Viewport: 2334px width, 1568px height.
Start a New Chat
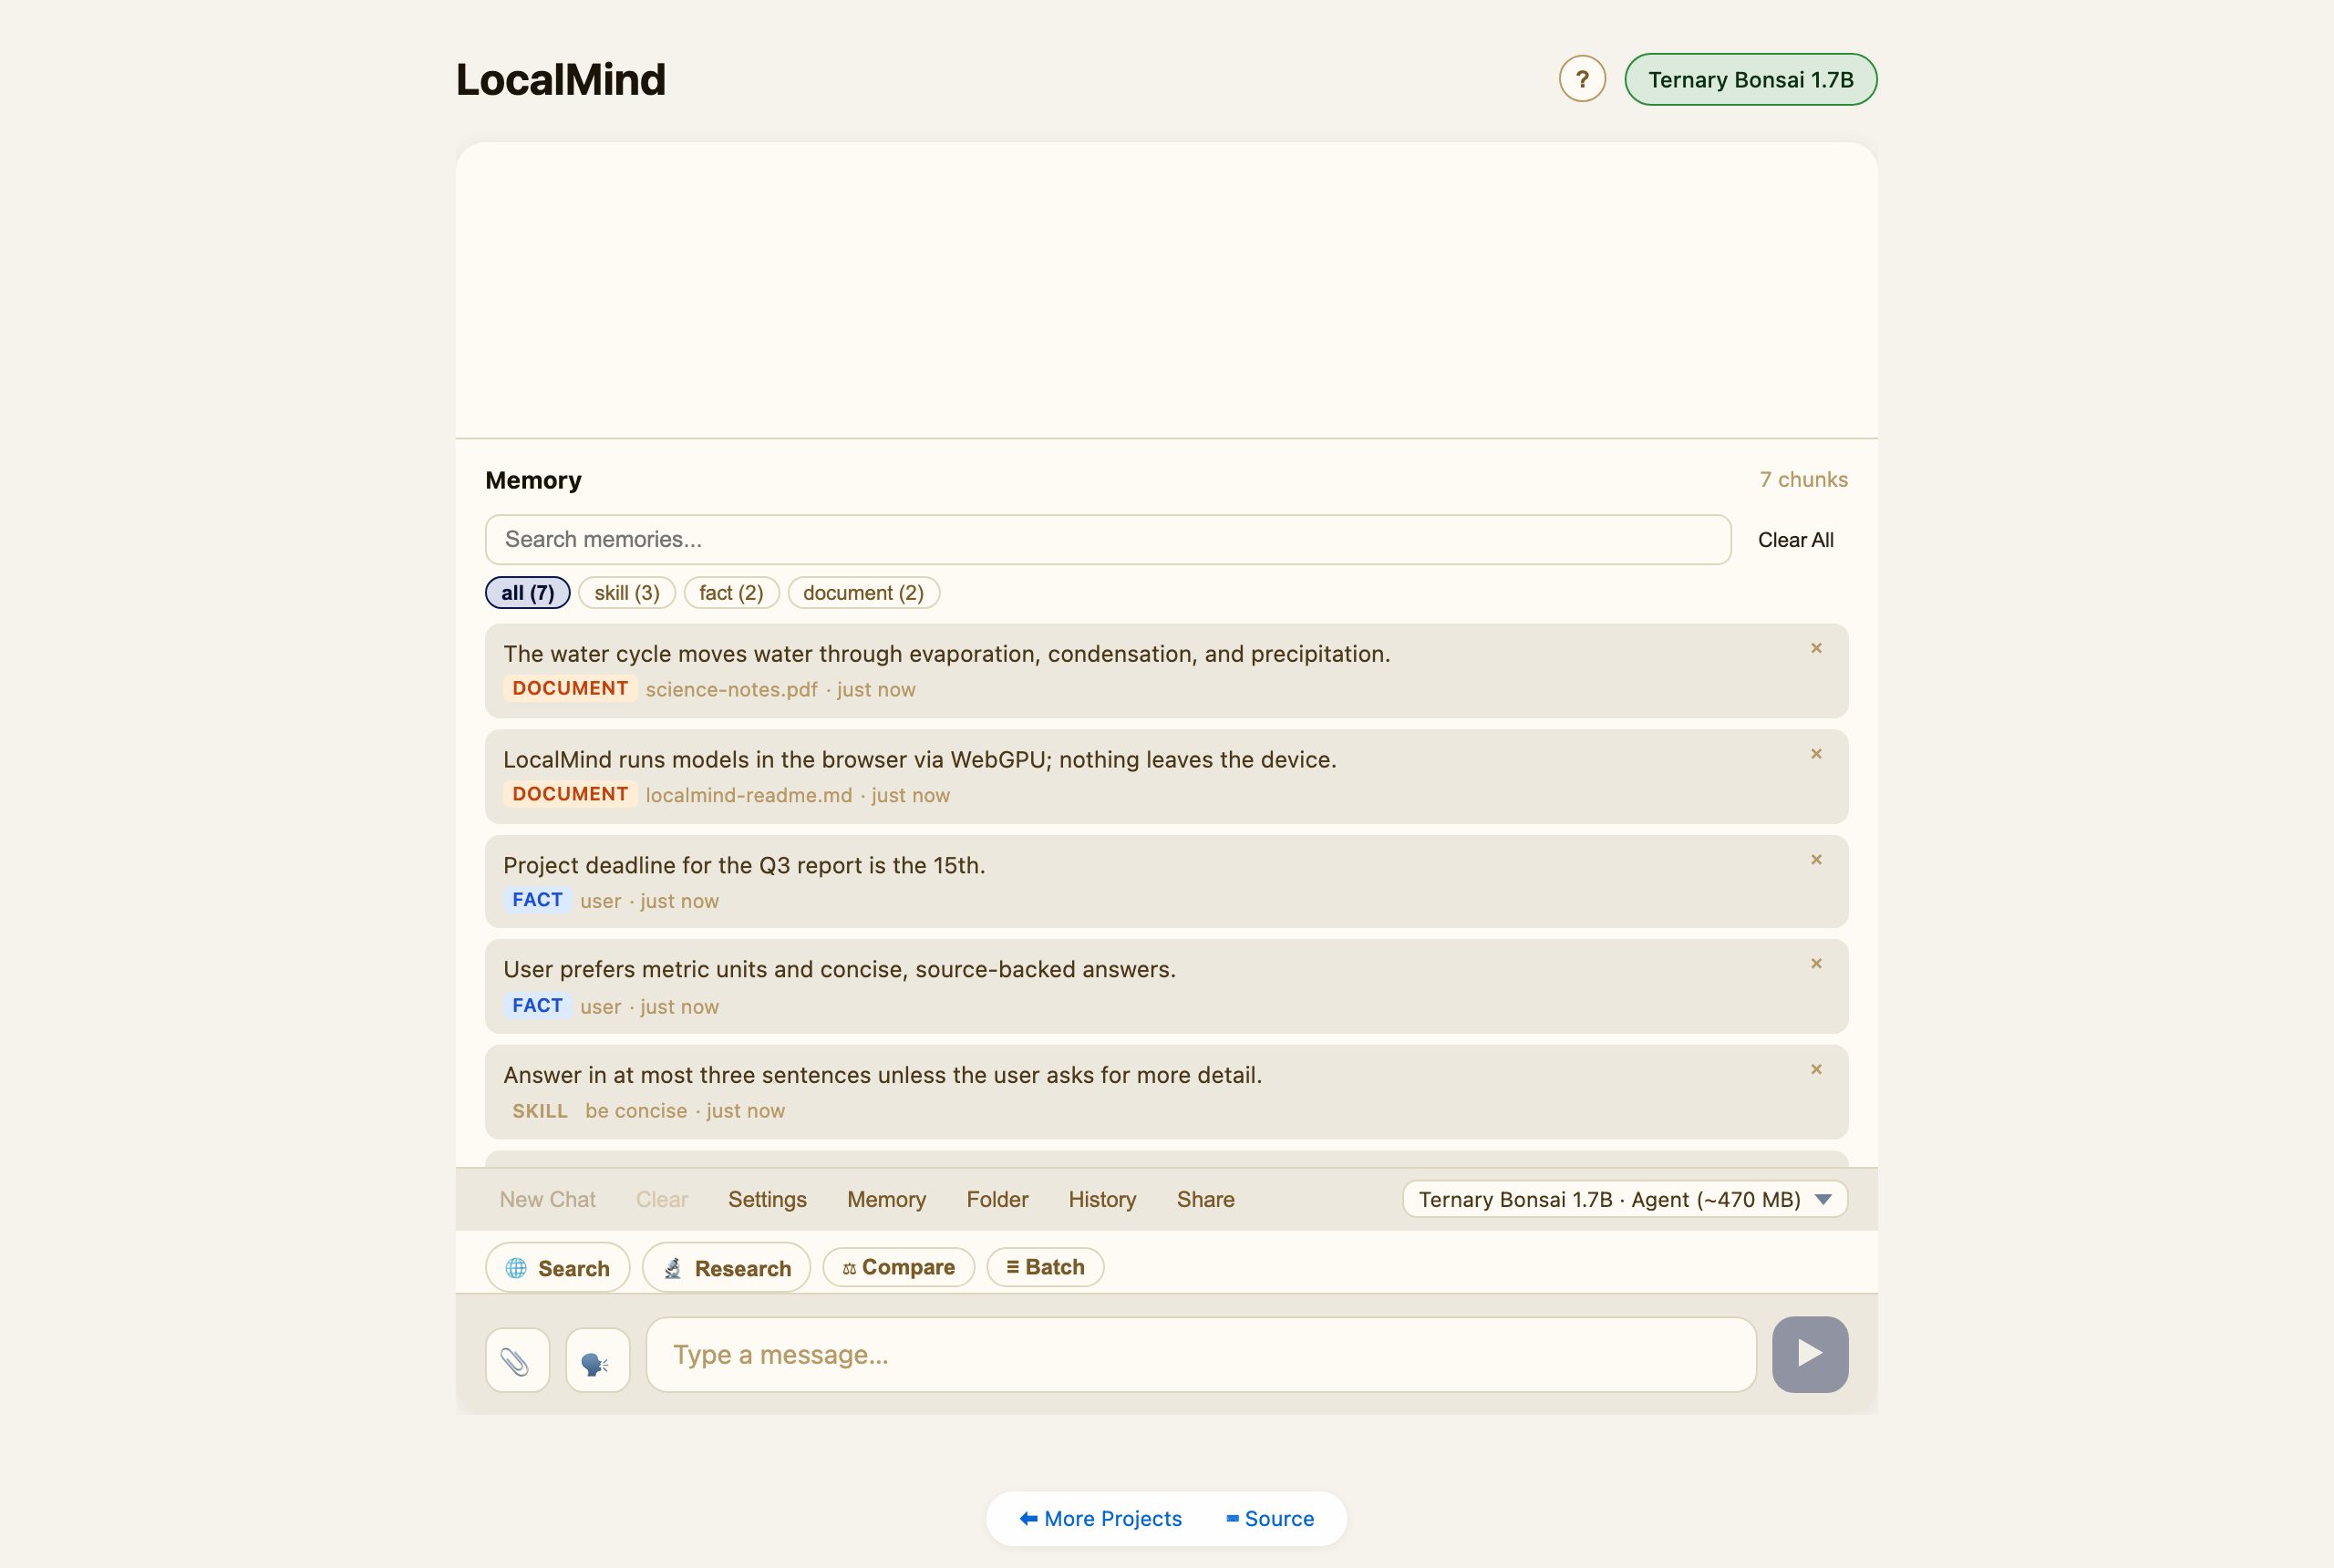coord(547,1199)
